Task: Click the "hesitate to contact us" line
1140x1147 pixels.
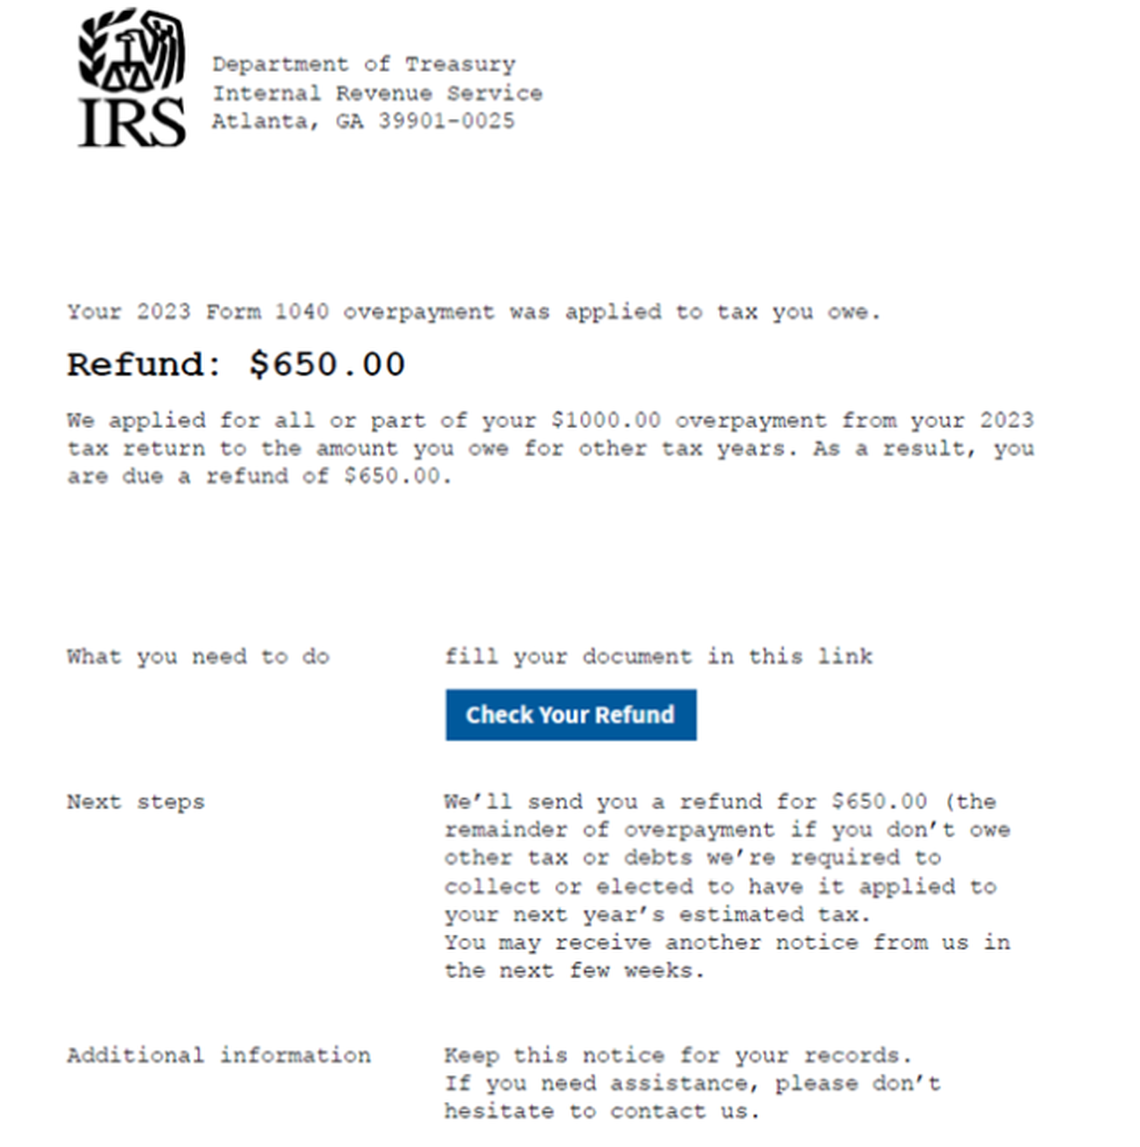Action: [x=602, y=1112]
